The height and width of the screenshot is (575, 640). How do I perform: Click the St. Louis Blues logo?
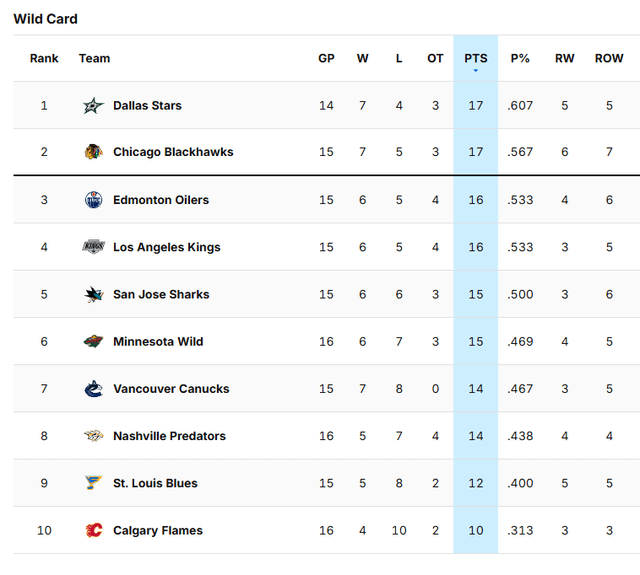(94, 483)
